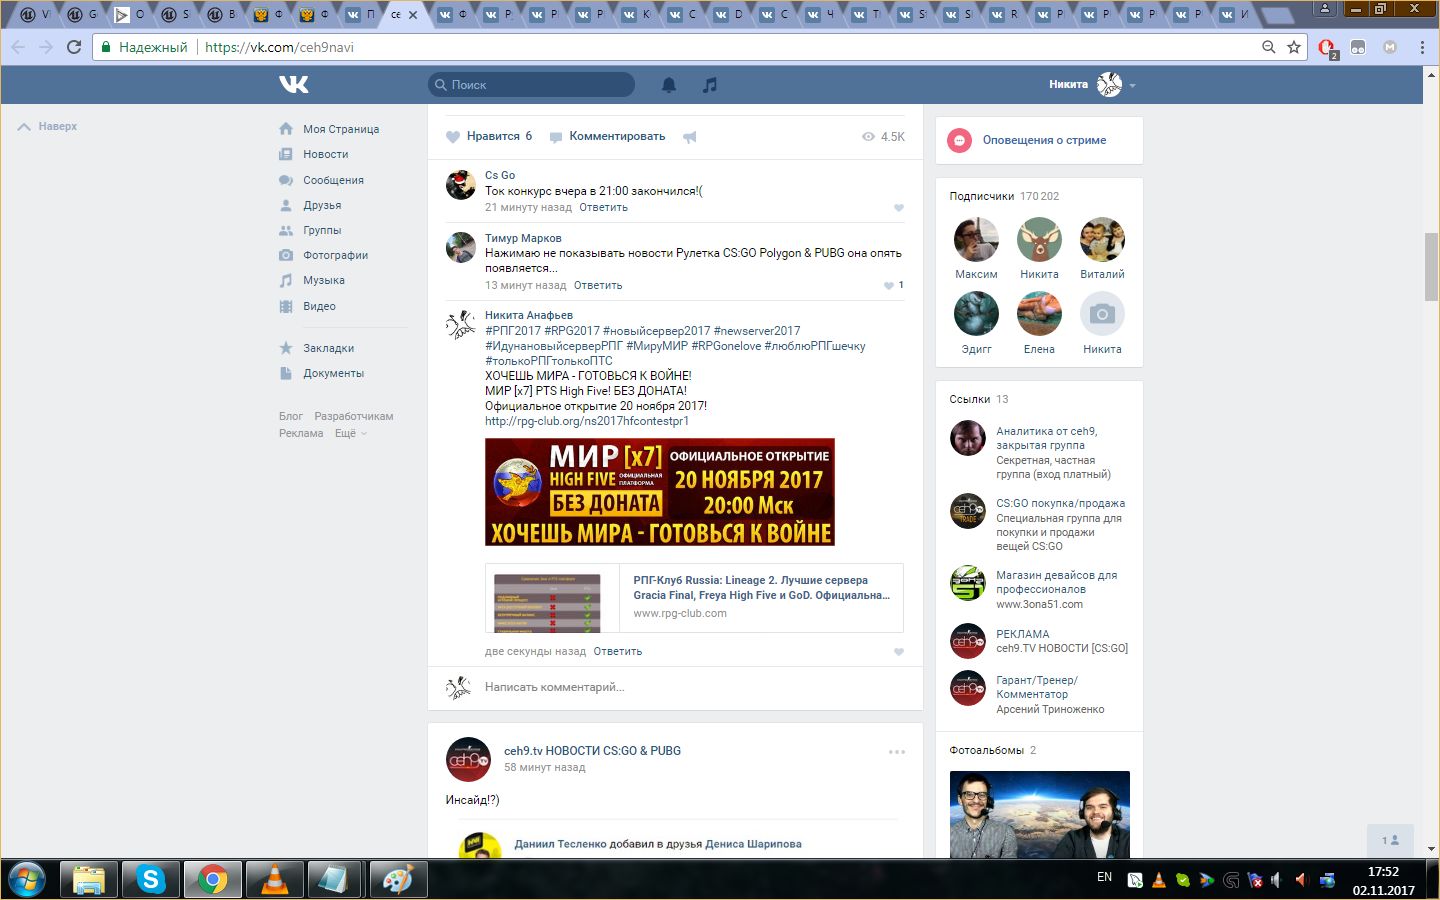The height and width of the screenshot is (900, 1440).
Task: Like Тимур Марков's comment with the heart
Action: pos(889,286)
